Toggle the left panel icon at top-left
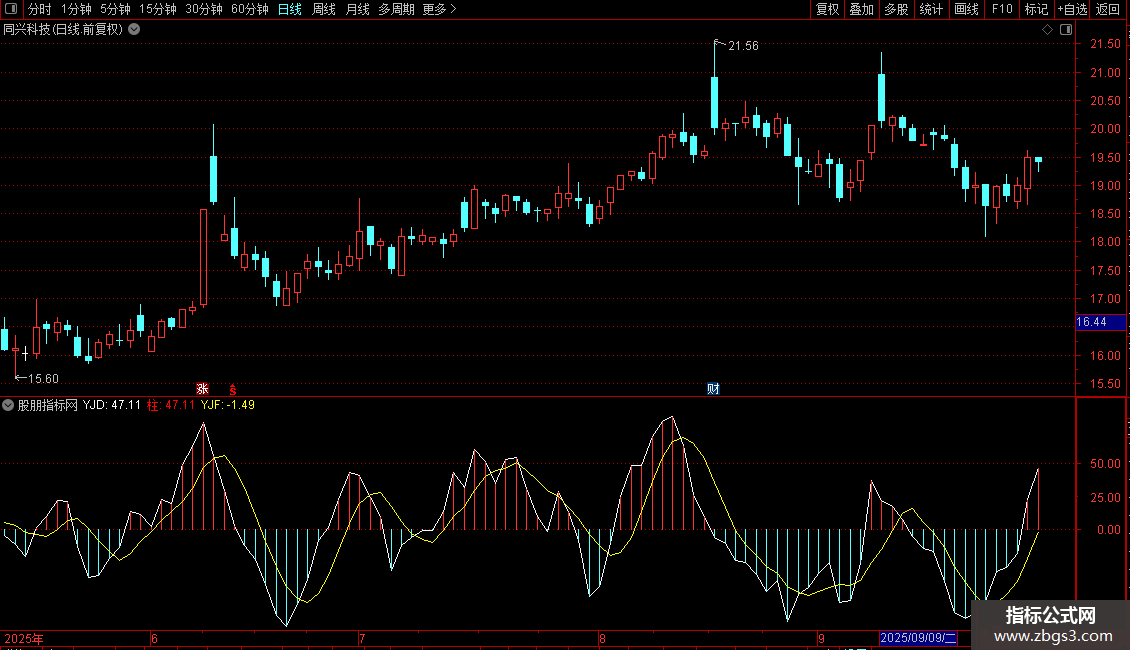Image resolution: width=1130 pixels, height=650 pixels. [x=12, y=9]
